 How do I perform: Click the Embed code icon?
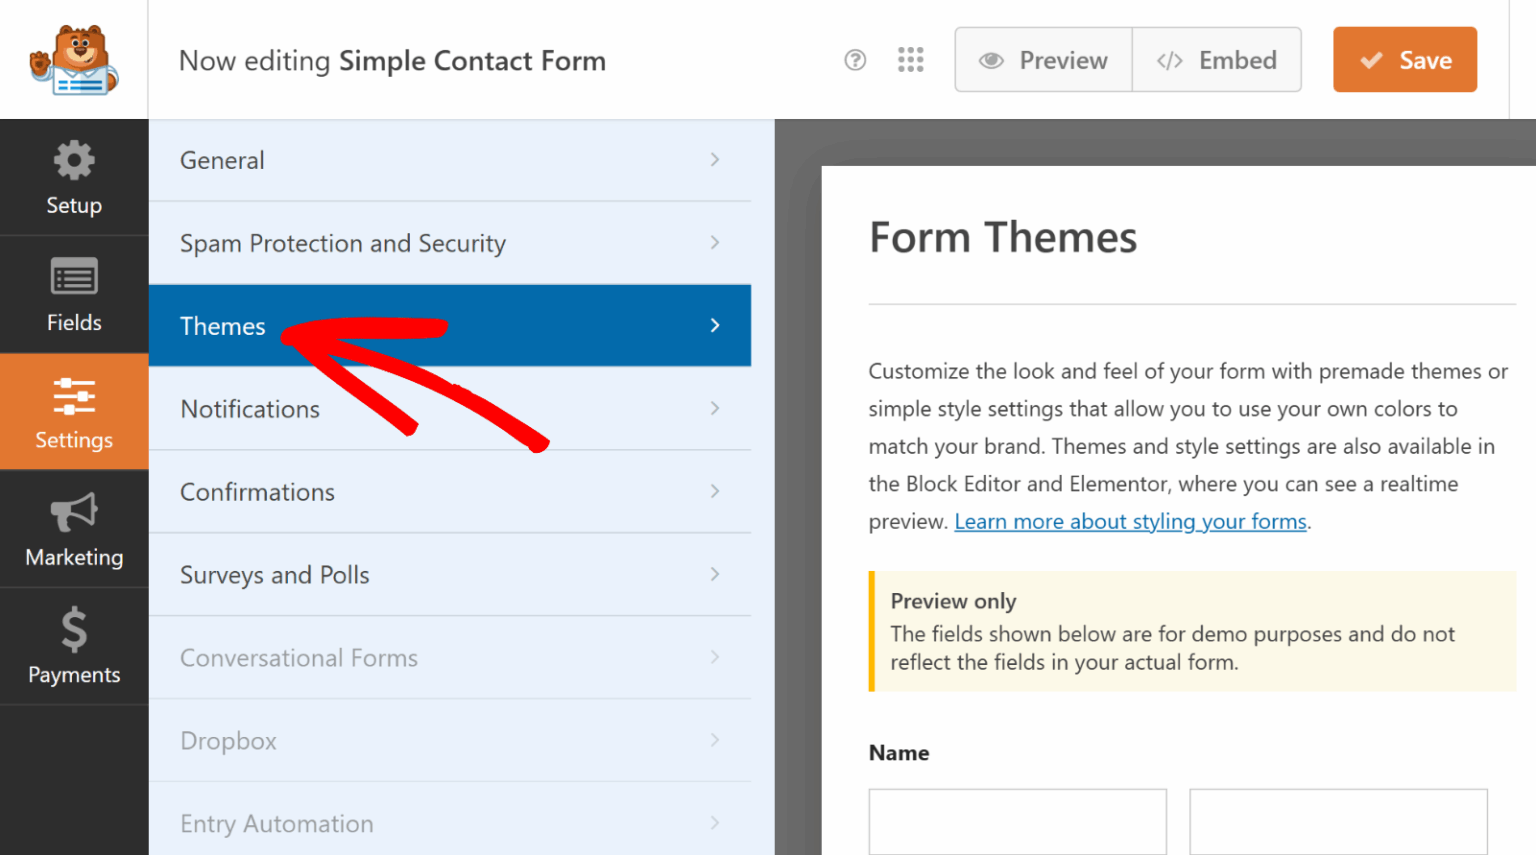click(x=1169, y=60)
